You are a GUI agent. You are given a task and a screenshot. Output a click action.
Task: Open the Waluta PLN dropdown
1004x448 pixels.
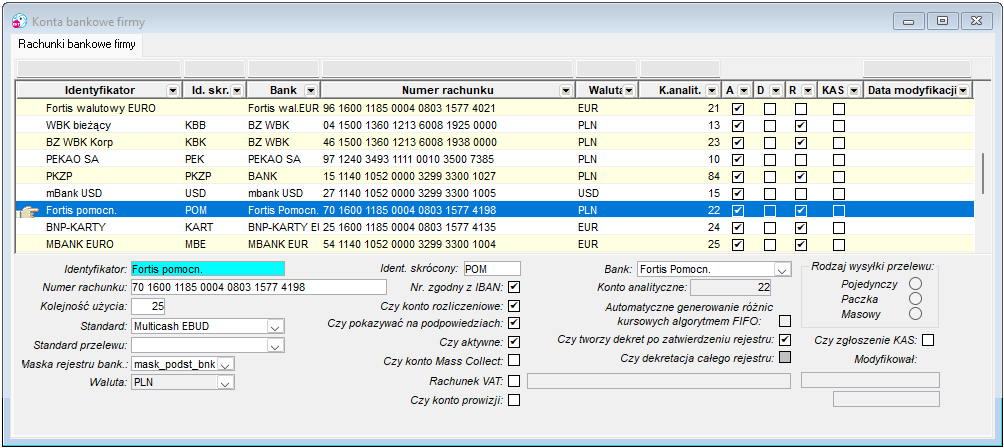[x=224, y=383]
